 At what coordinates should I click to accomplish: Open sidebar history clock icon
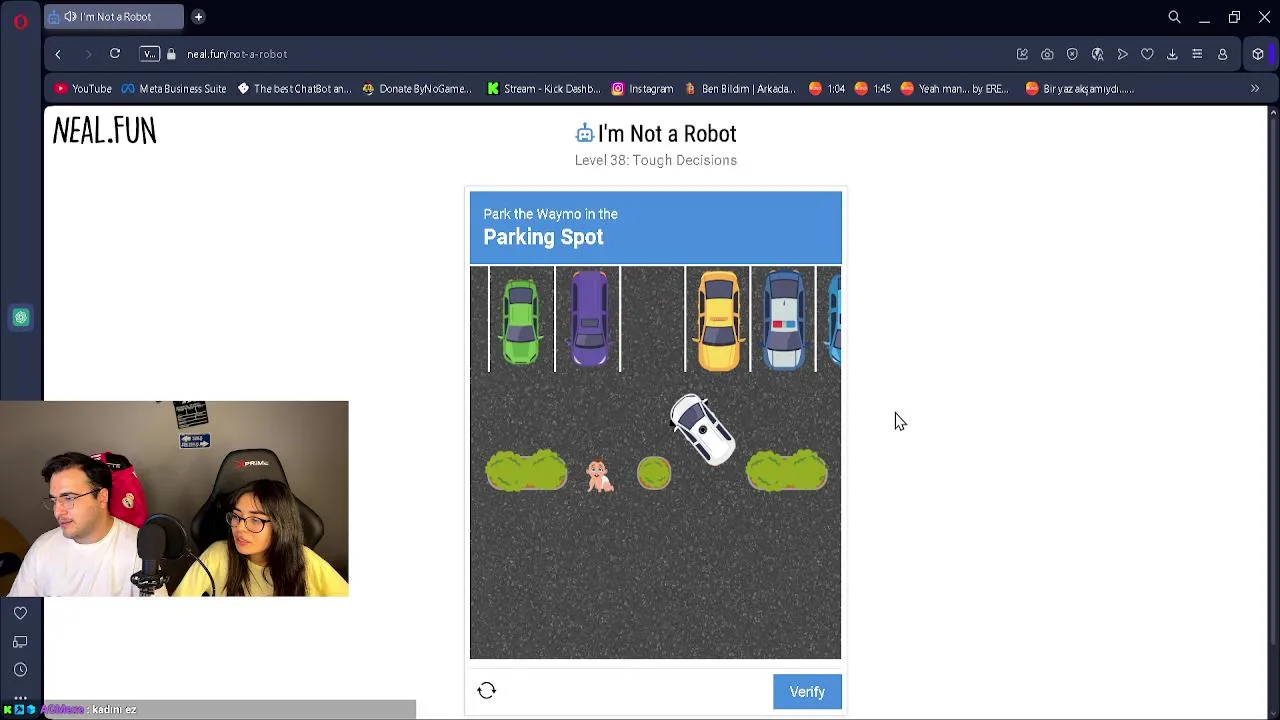[x=20, y=670]
